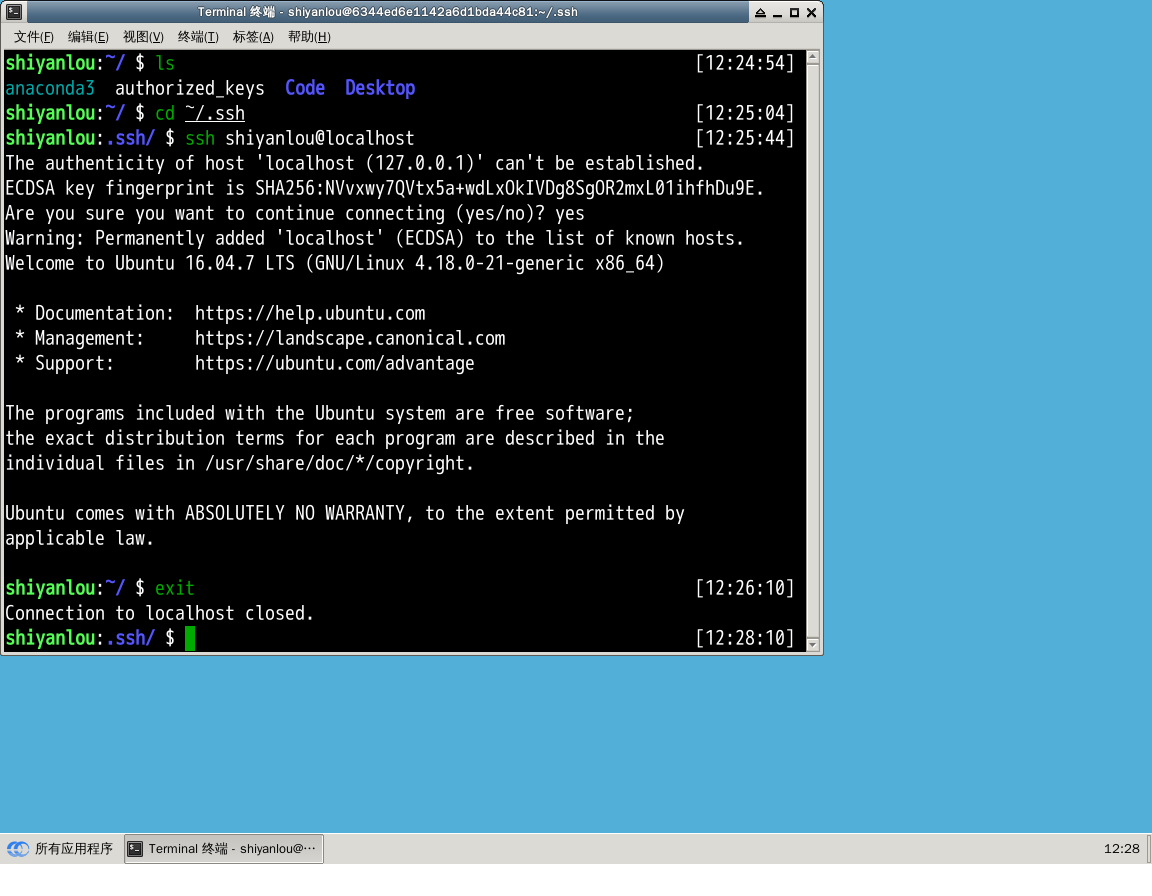Click the Terminal taskbar button
Viewport: 1152px width, 896px height.
pyautogui.click(x=224, y=849)
